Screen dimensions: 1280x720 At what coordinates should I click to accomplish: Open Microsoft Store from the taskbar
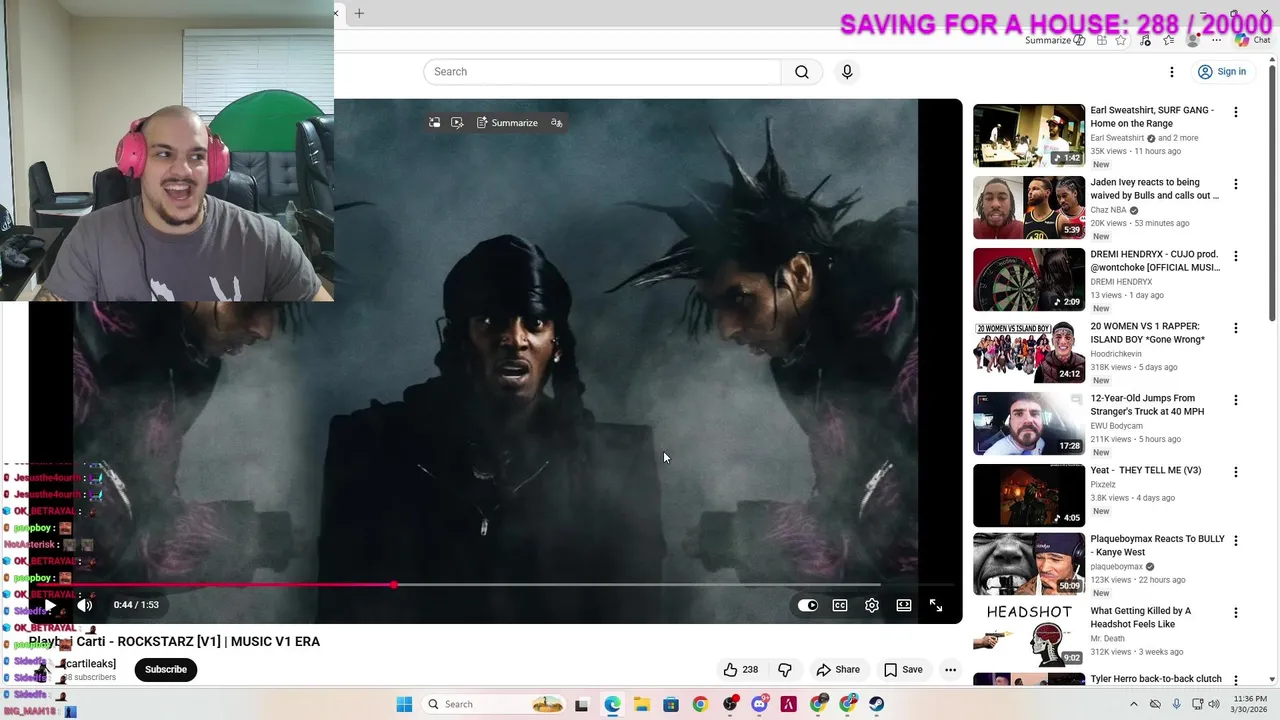click(x=670, y=704)
